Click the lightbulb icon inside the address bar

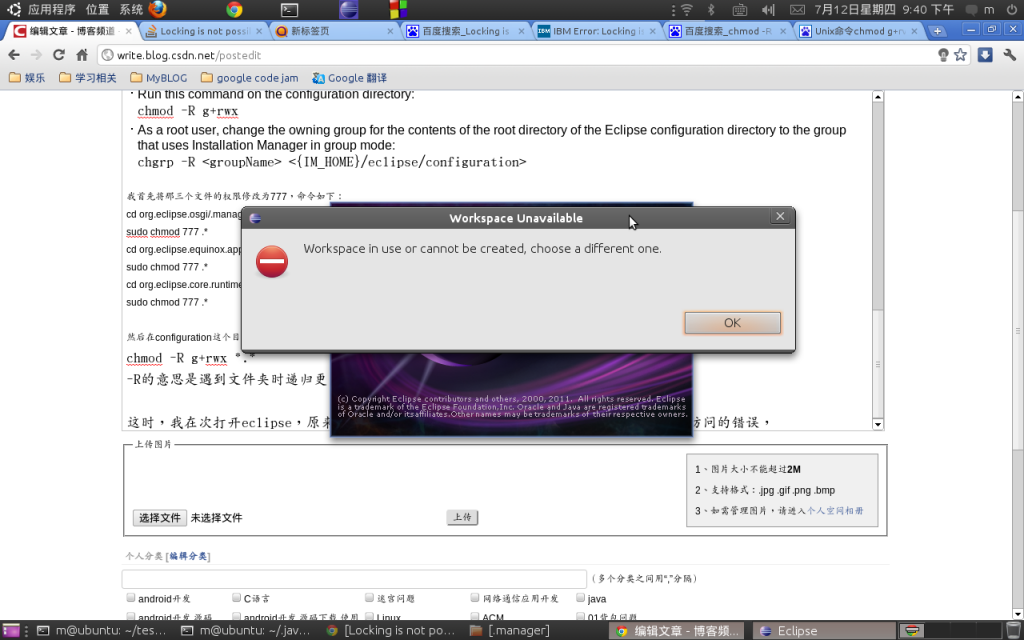pyautogui.click(x=943, y=56)
